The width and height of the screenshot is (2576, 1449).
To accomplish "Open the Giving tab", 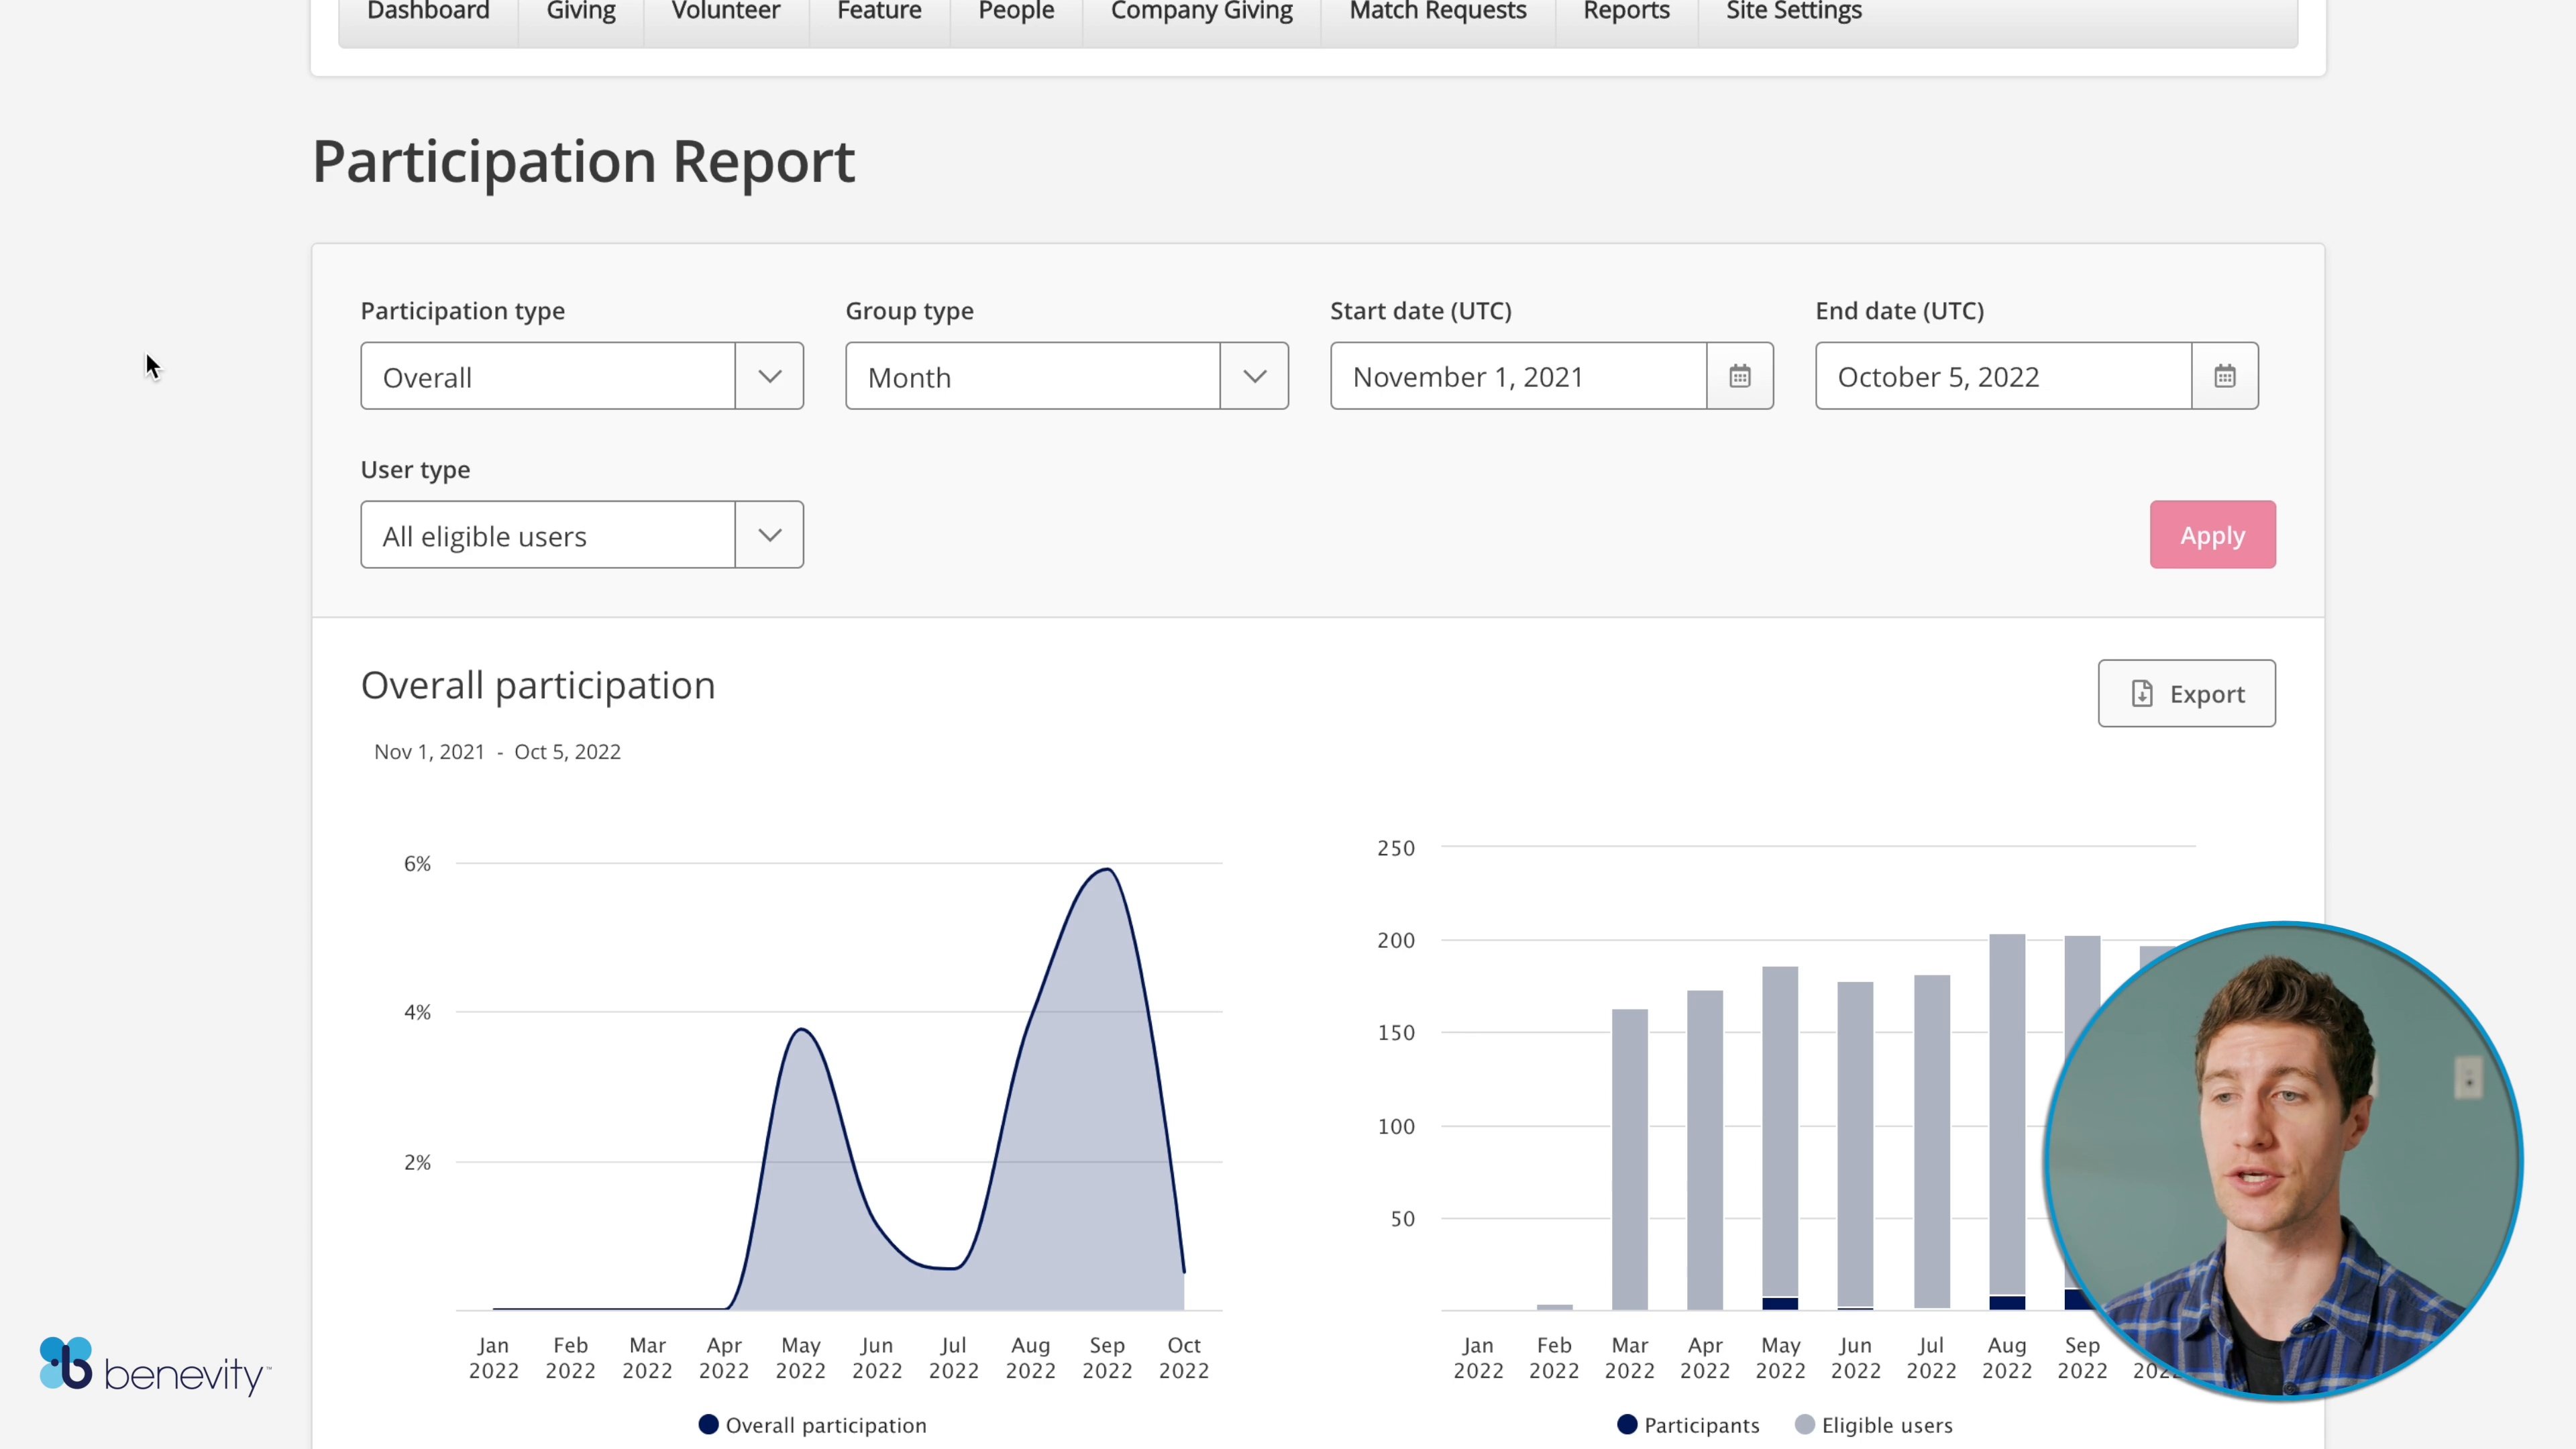I will pos(581,12).
